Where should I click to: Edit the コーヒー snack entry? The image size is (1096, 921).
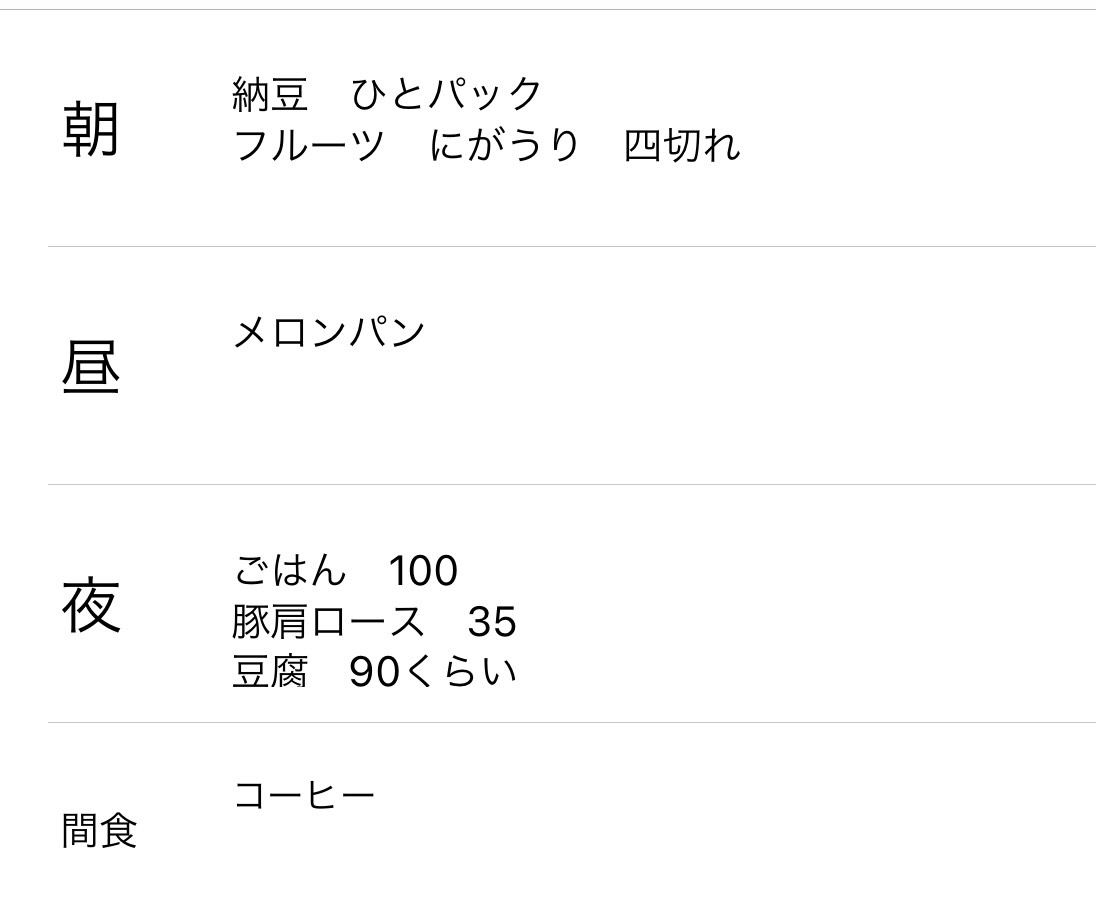(x=304, y=796)
